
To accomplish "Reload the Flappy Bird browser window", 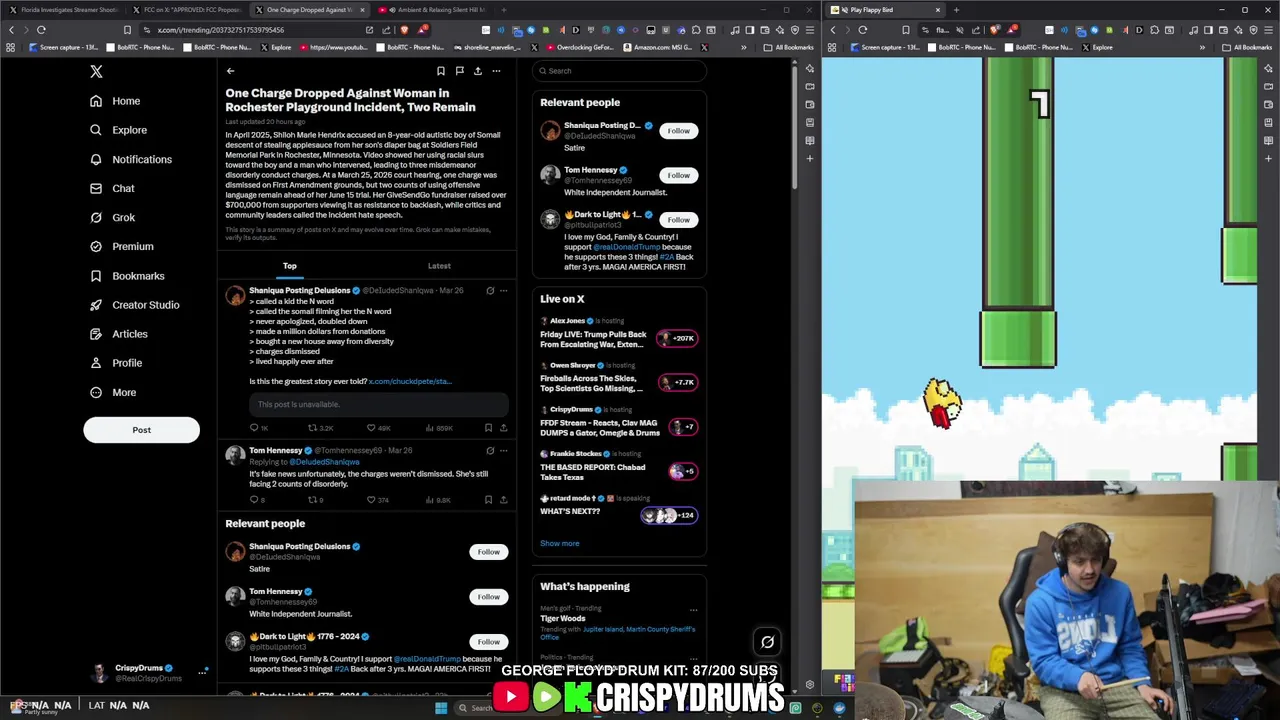I will click(x=863, y=30).
